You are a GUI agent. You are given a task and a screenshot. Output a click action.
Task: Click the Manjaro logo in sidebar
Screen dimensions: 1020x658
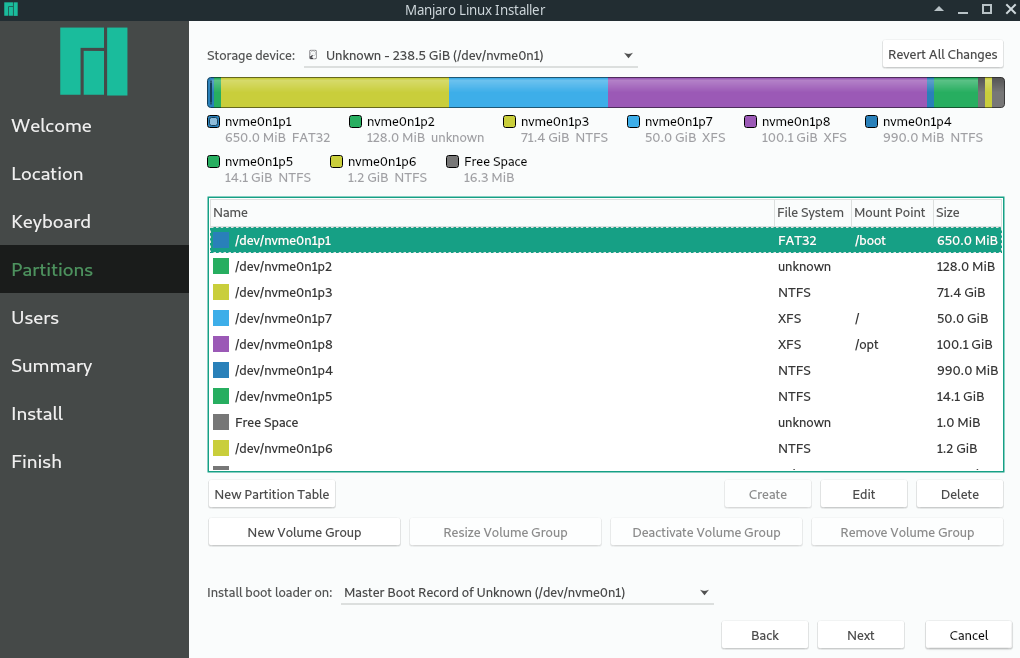click(x=94, y=61)
